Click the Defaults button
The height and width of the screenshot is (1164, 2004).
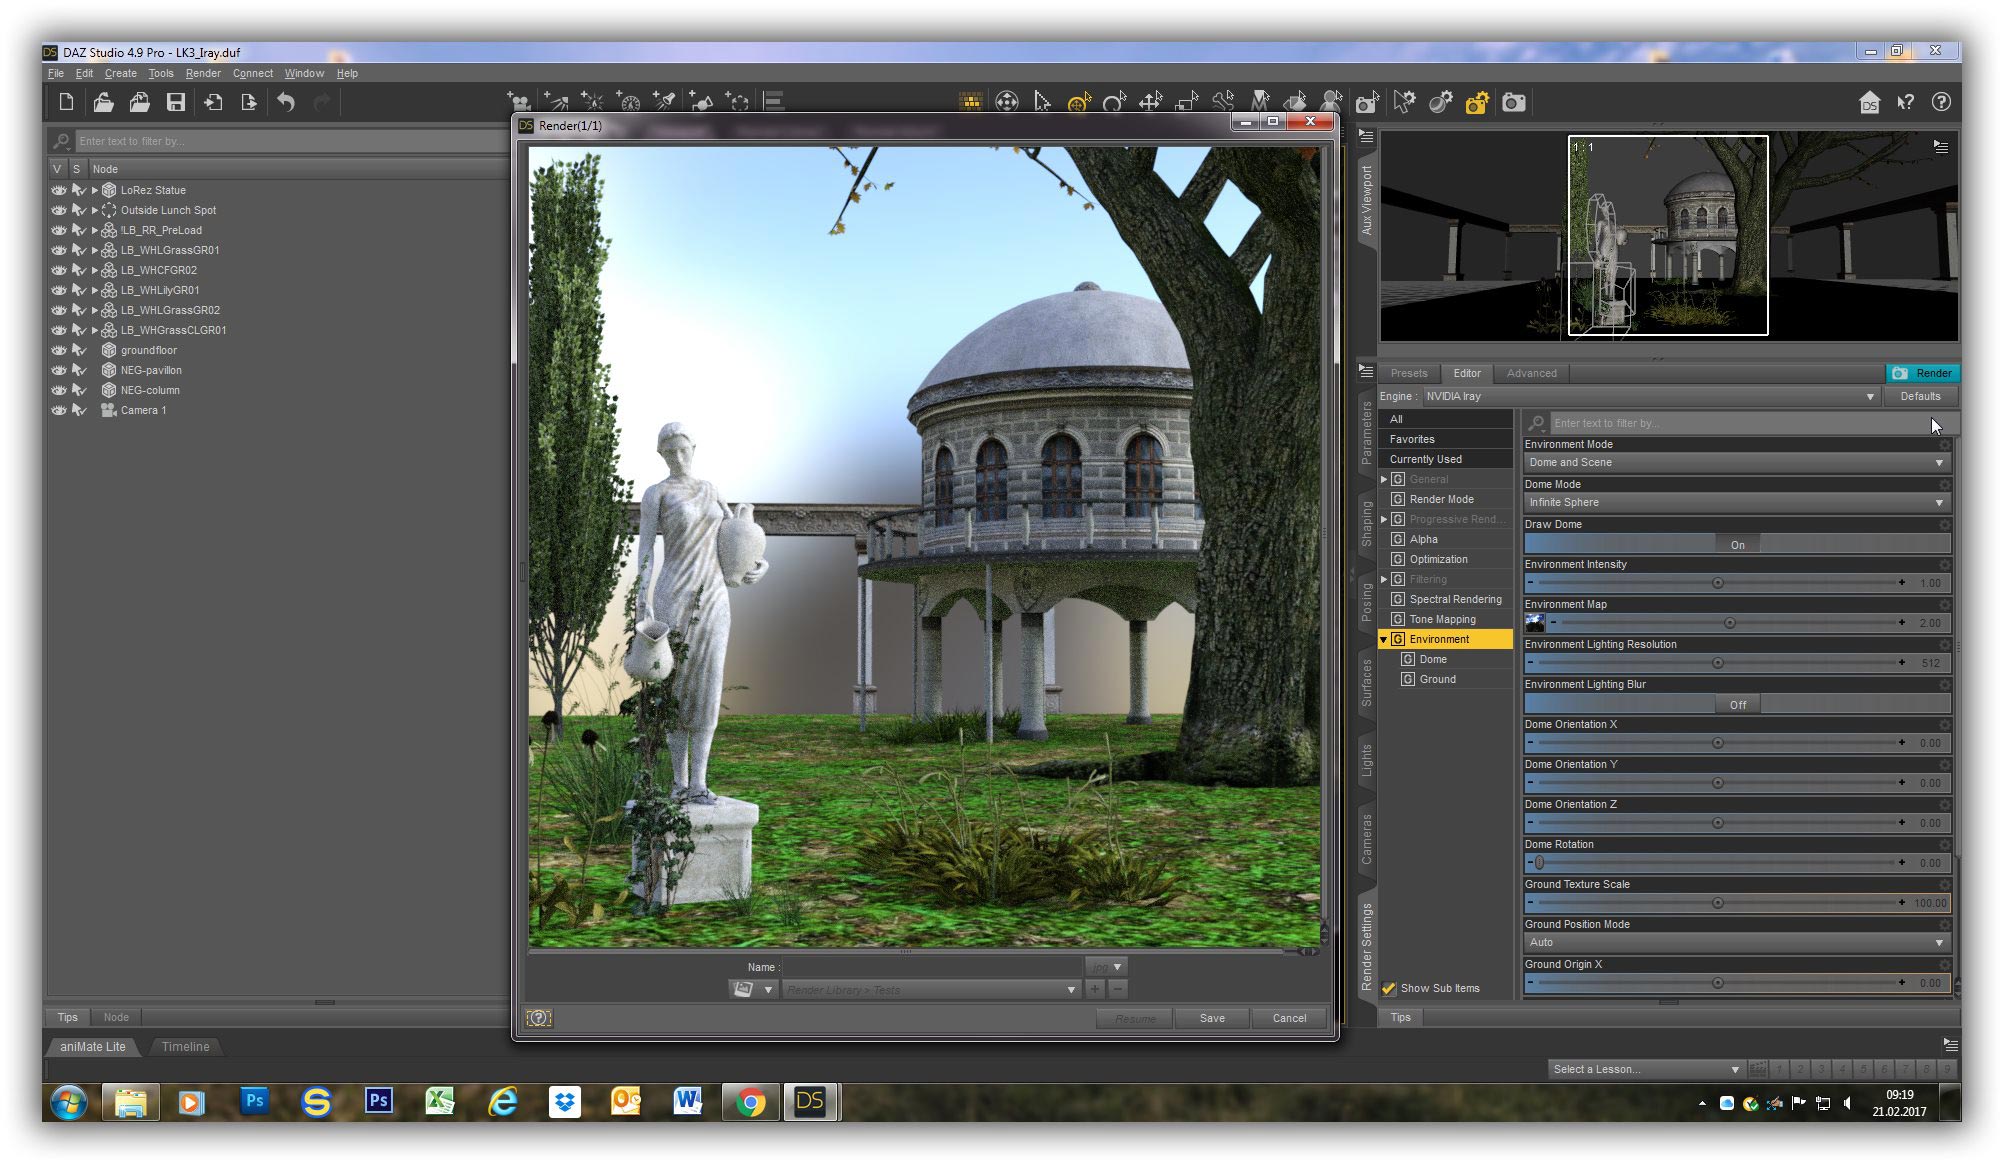pyautogui.click(x=1920, y=396)
